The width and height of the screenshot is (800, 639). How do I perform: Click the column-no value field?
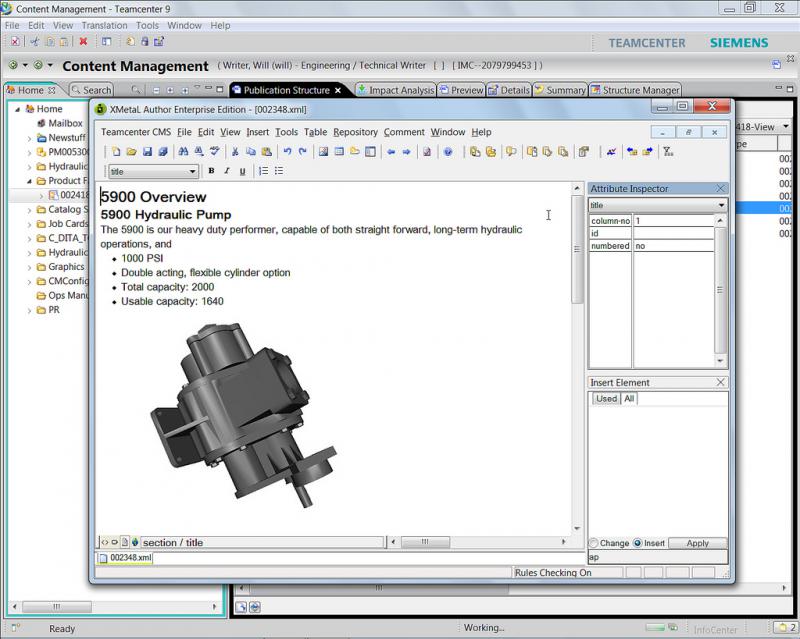point(673,221)
